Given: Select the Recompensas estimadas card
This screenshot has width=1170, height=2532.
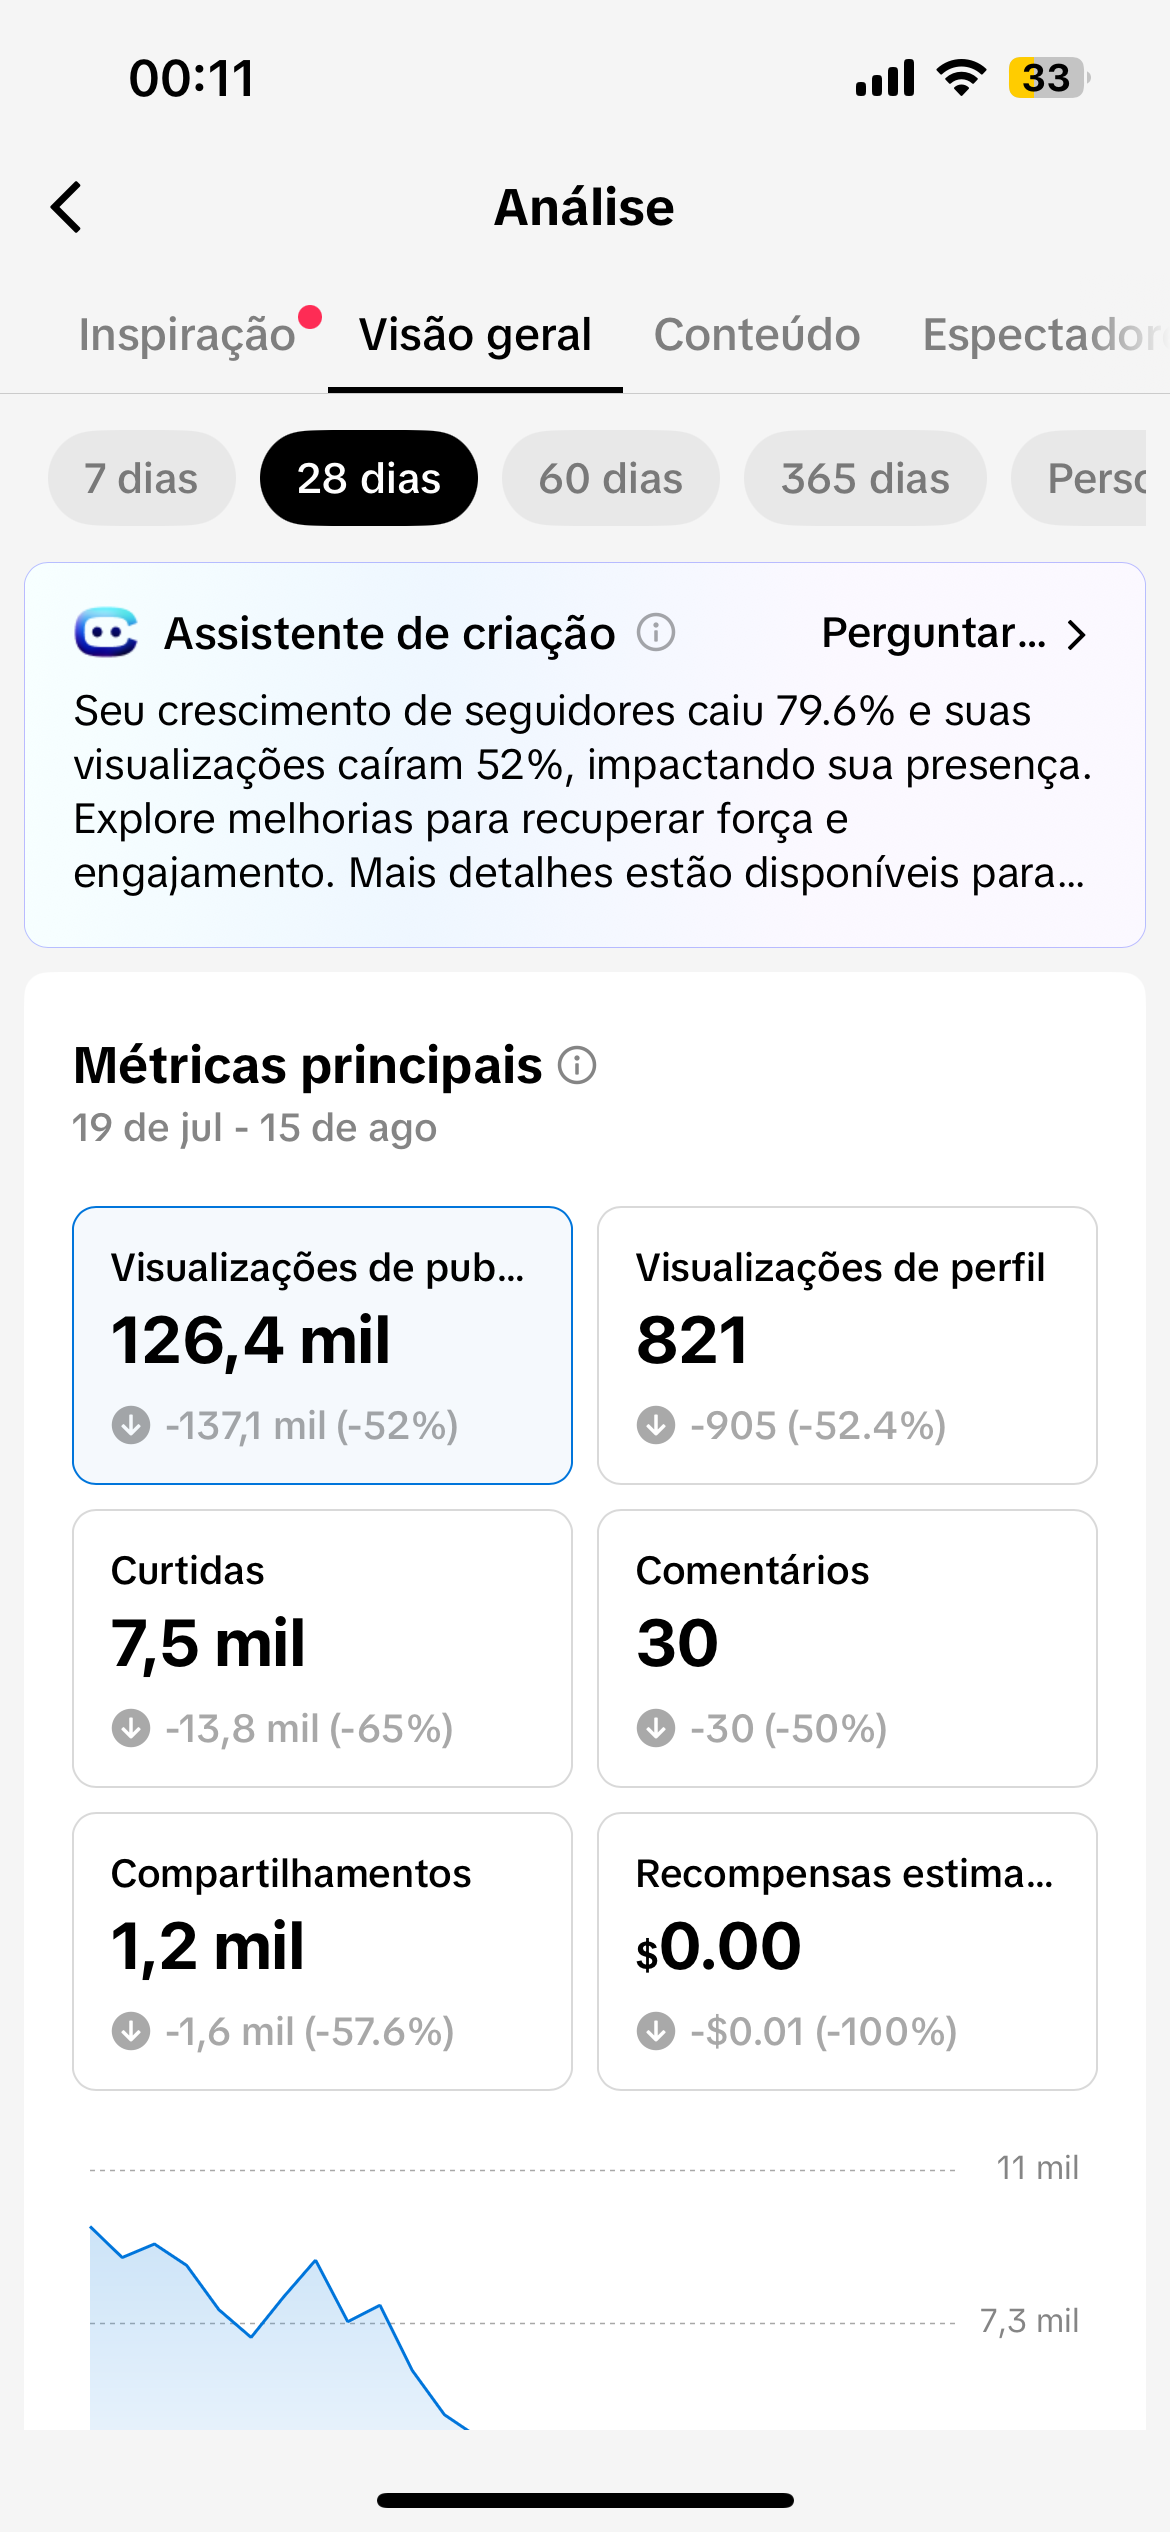Looking at the screenshot, I should click(847, 1951).
